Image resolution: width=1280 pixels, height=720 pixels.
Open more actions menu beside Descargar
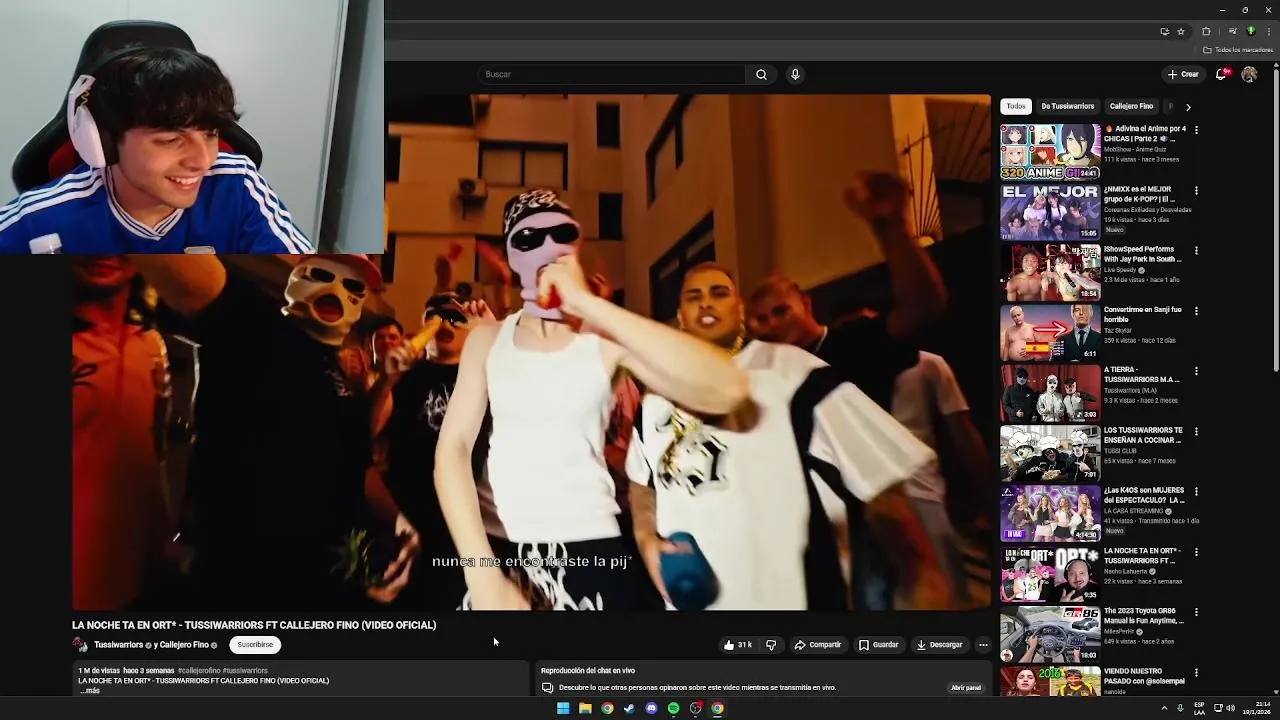[983, 645]
